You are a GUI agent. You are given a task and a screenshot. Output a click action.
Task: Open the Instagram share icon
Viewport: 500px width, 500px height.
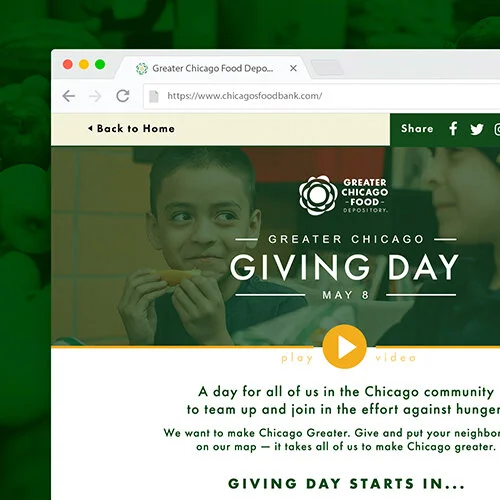click(497, 129)
